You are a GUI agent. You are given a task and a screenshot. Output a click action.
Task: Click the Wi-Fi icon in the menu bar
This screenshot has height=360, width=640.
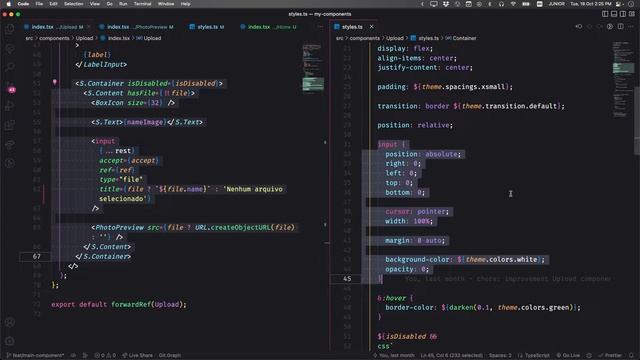513,4
